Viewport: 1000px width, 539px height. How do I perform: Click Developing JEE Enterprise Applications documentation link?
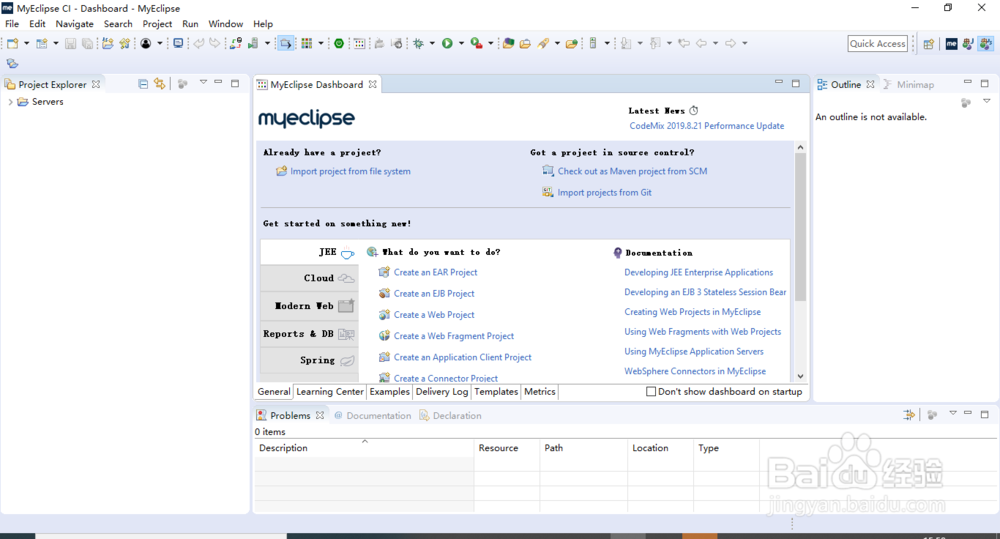tap(698, 272)
